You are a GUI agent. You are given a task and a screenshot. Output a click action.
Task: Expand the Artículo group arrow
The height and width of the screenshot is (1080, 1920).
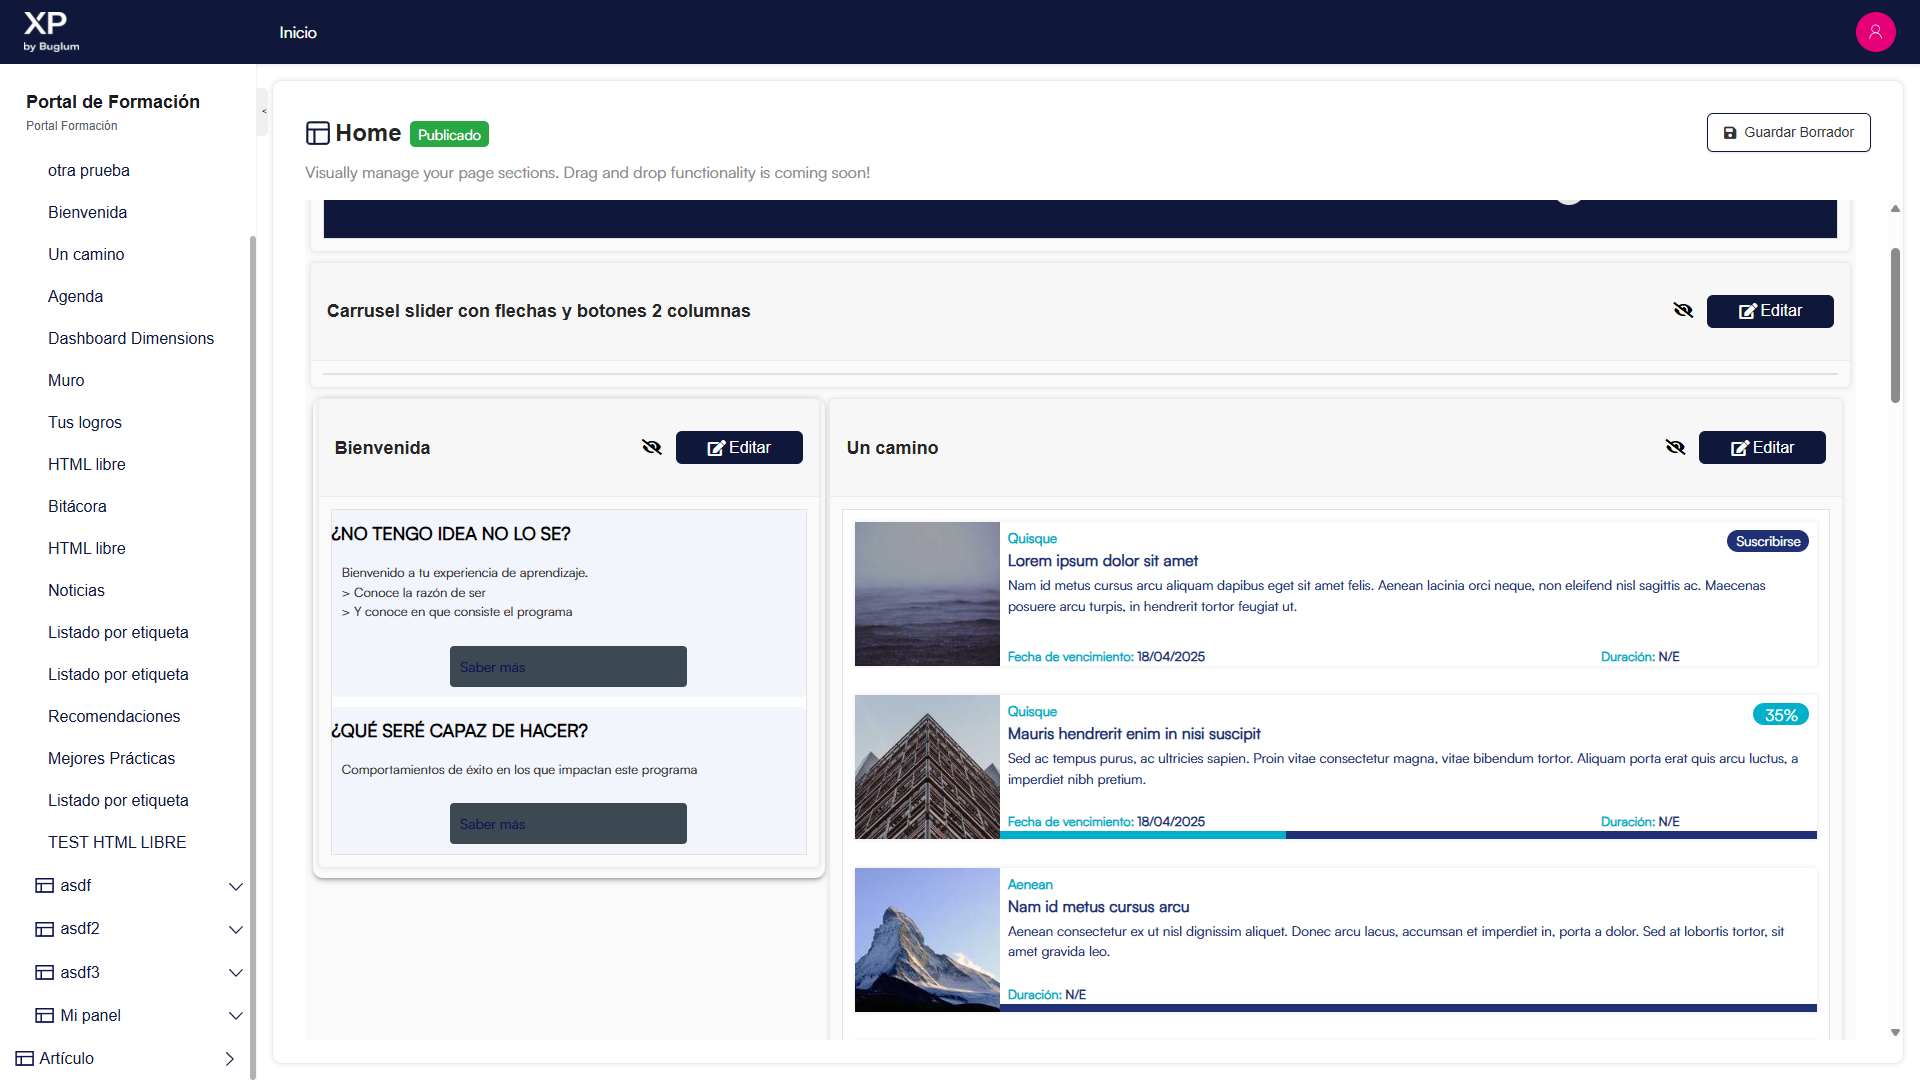click(x=230, y=1058)
